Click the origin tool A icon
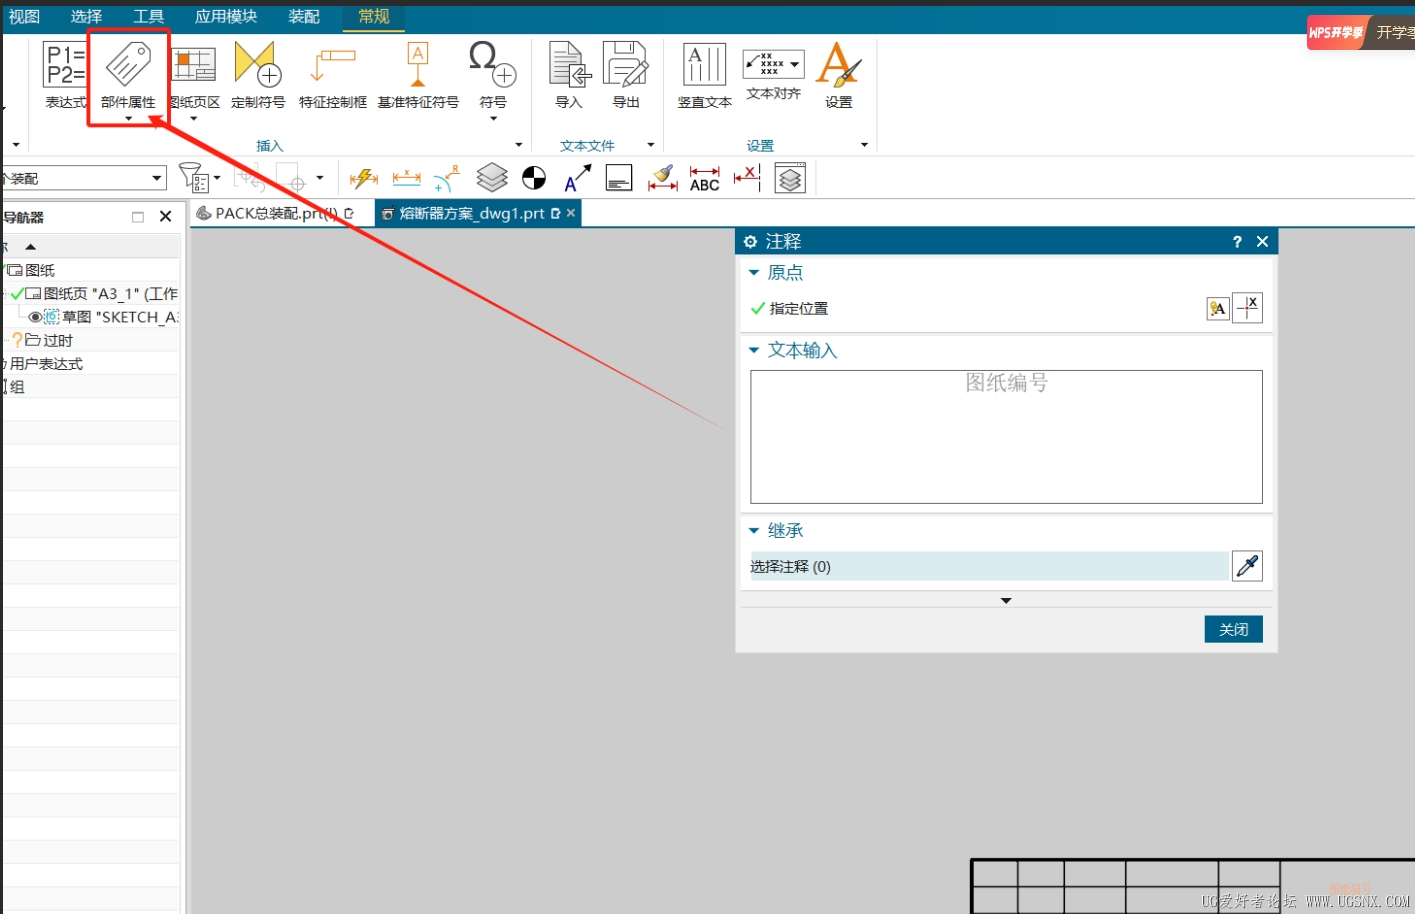Screen dimensions: 1415x914 coord(1217,308)
